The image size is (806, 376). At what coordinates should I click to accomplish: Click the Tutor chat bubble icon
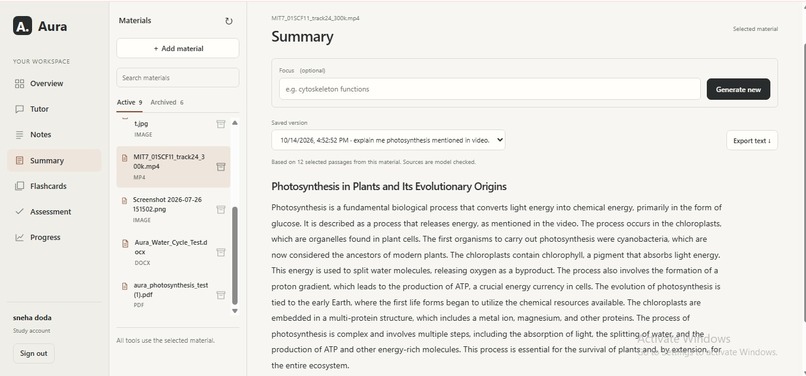coord(20,109)
